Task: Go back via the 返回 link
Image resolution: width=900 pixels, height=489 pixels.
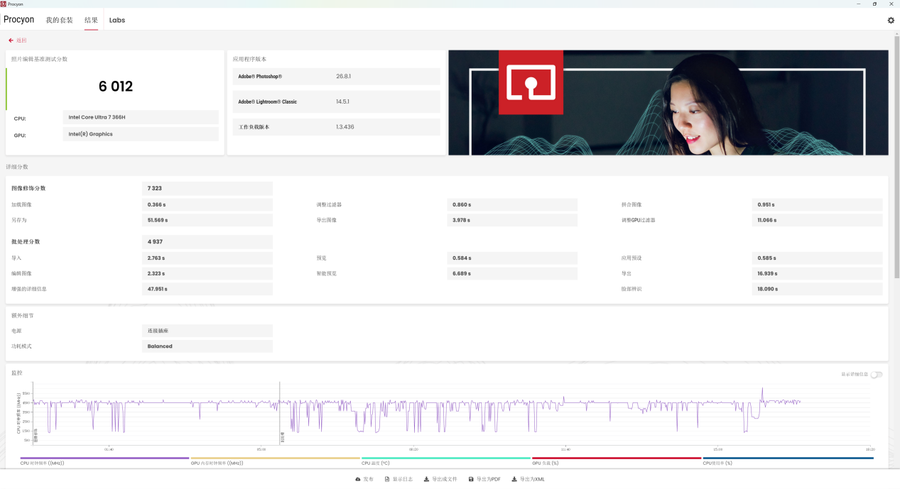Action: 21,40
